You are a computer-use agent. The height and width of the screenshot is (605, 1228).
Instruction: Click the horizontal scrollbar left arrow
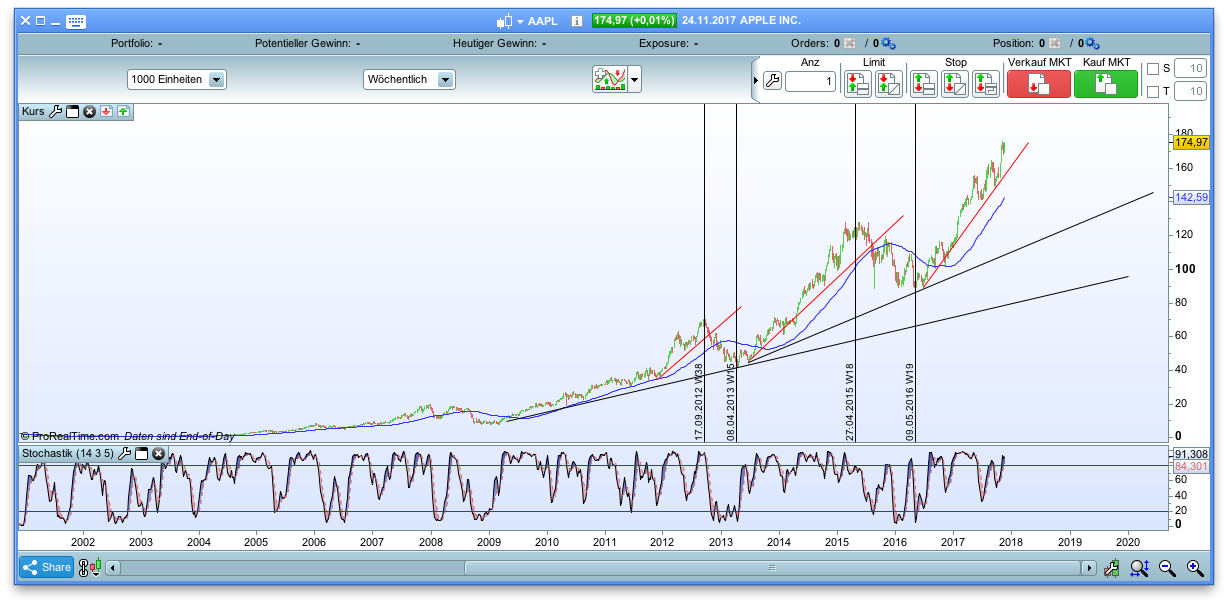[113, 568]
